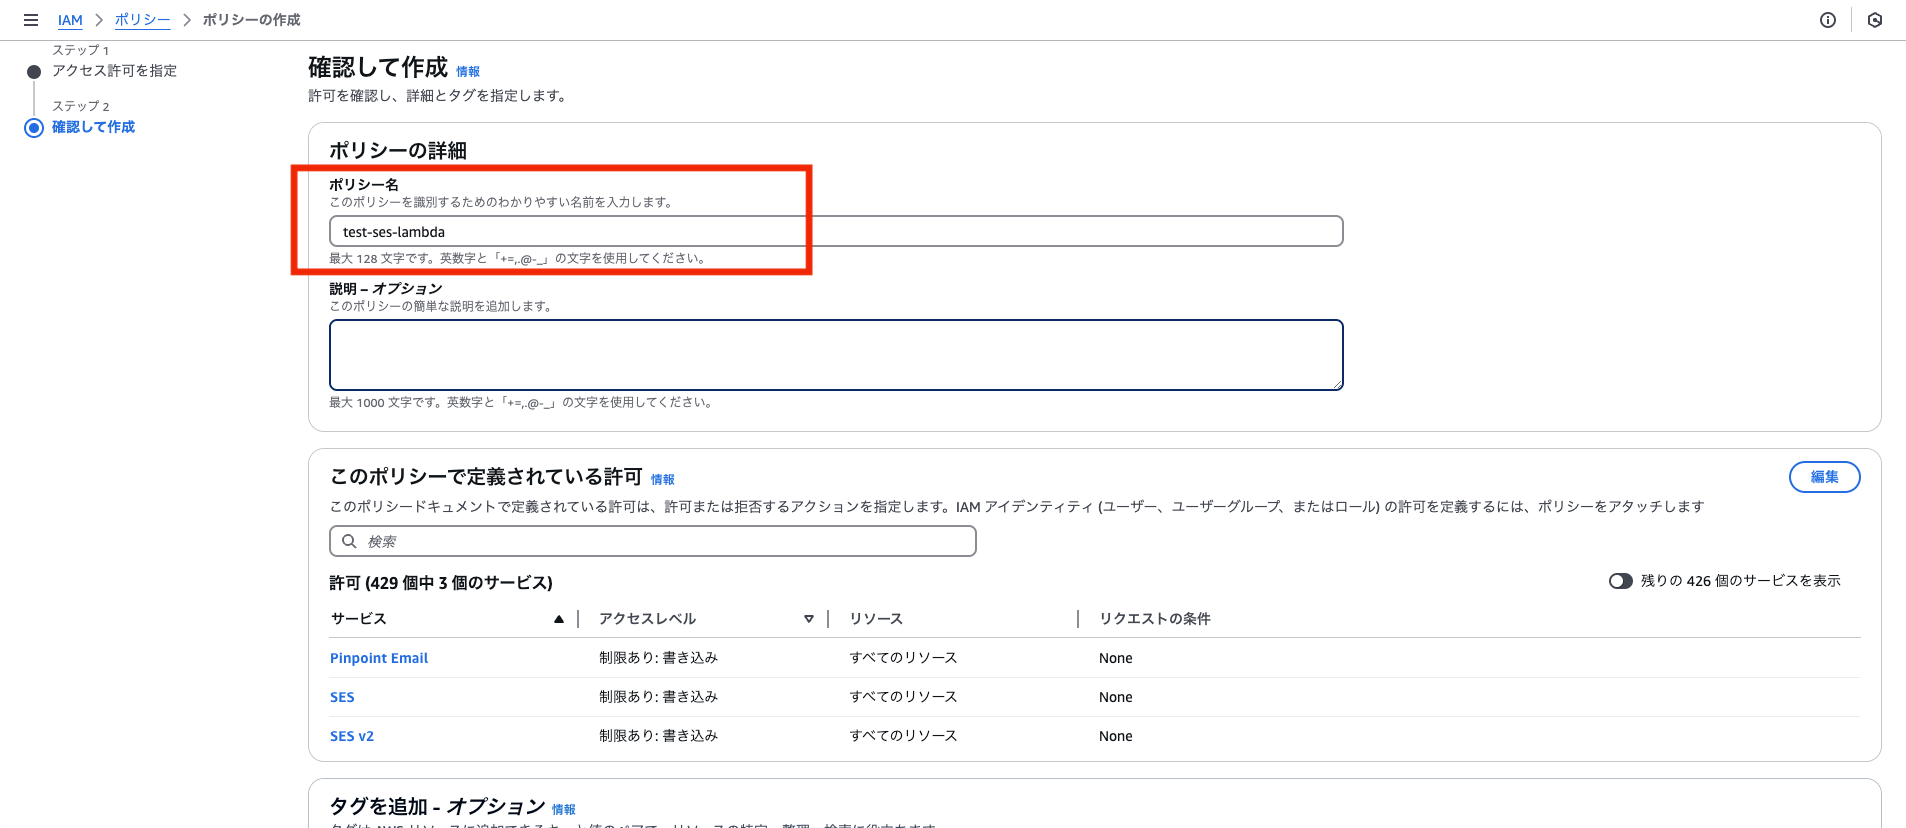Open SES v2 service link
Screen dimensions: 1906x828
(x=352, y=736)
